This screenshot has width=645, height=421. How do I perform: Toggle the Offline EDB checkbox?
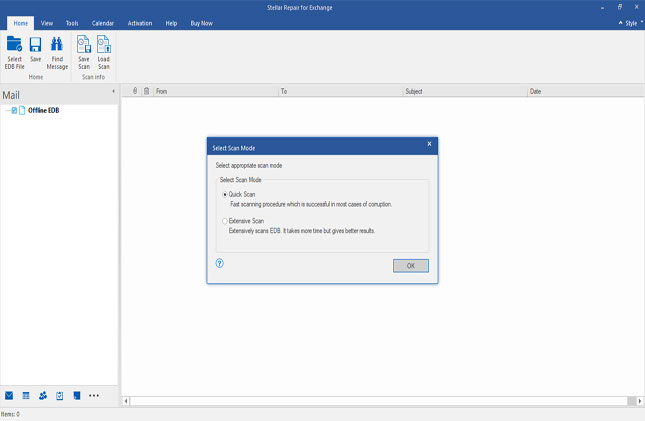(x=13, y=110)
